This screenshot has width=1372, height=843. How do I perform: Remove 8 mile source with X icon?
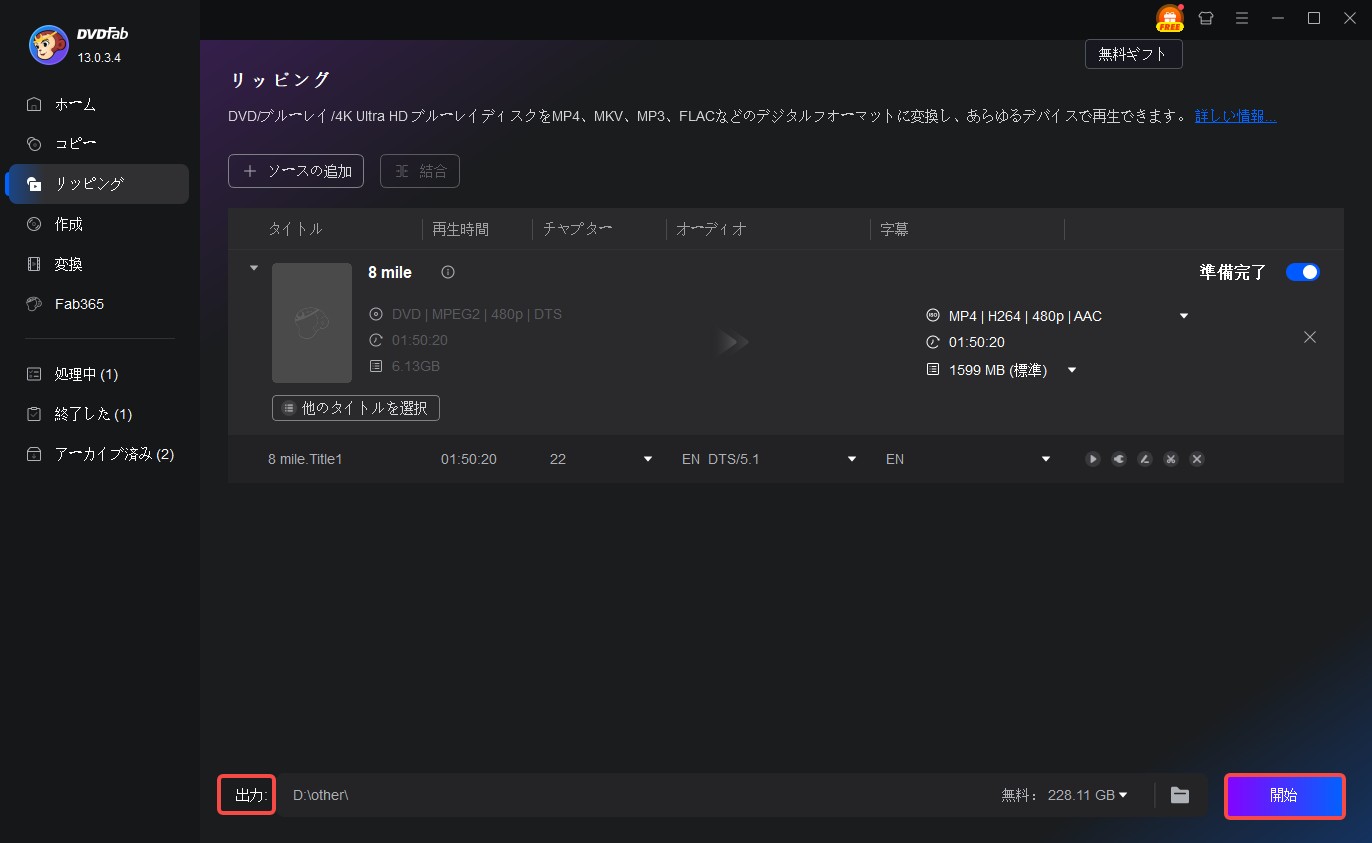pos(1310,338)
